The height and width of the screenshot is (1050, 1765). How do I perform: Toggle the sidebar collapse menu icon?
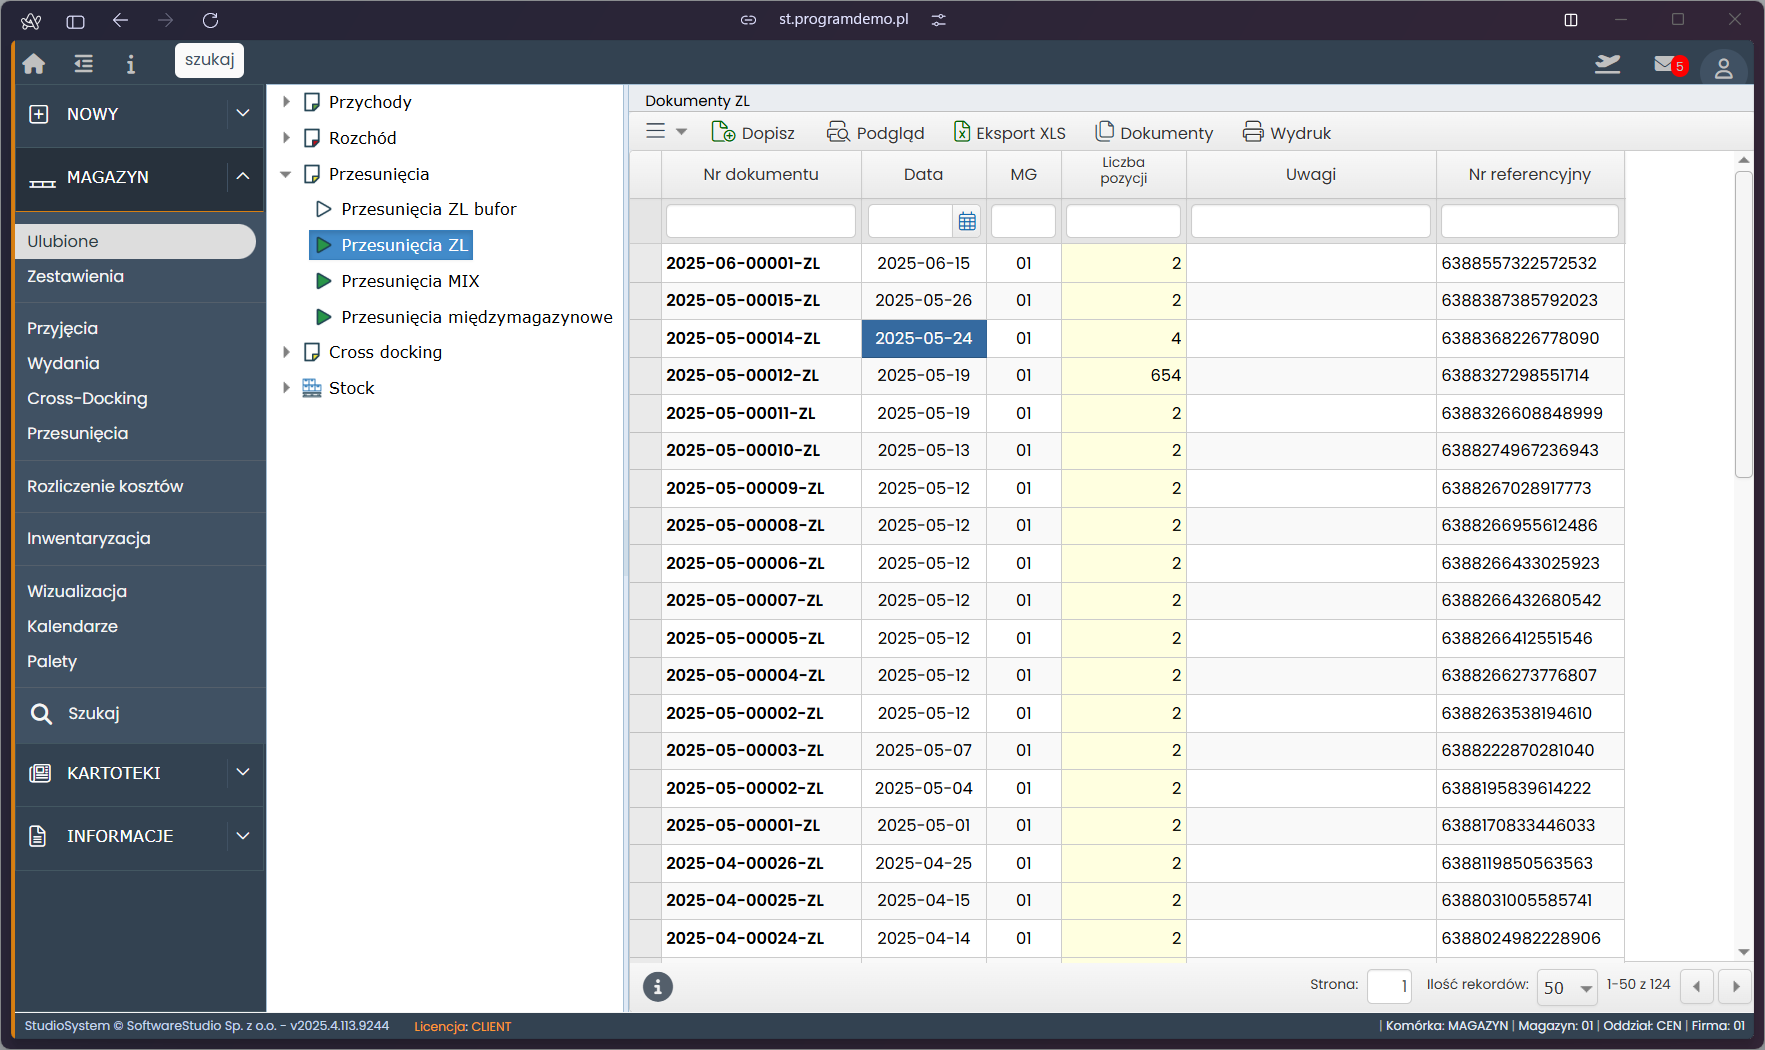click(84, 64)
